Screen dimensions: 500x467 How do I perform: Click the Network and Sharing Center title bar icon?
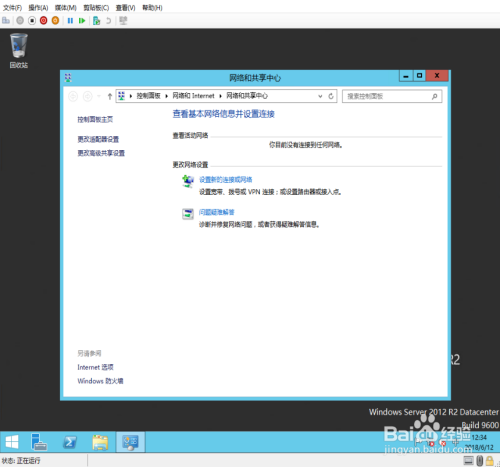point(68,78)
